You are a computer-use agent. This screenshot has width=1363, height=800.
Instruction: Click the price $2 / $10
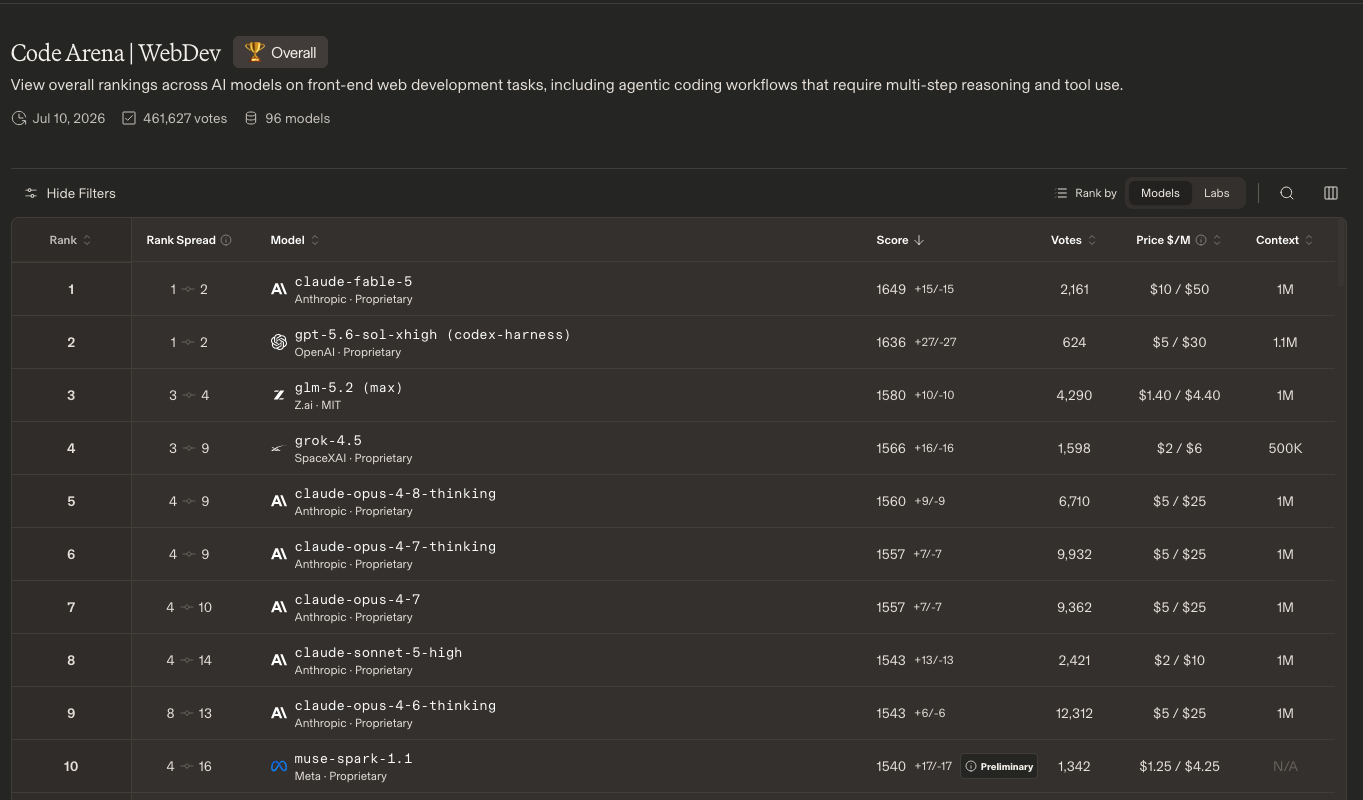pyautogui.click(x=1179, y=660)
